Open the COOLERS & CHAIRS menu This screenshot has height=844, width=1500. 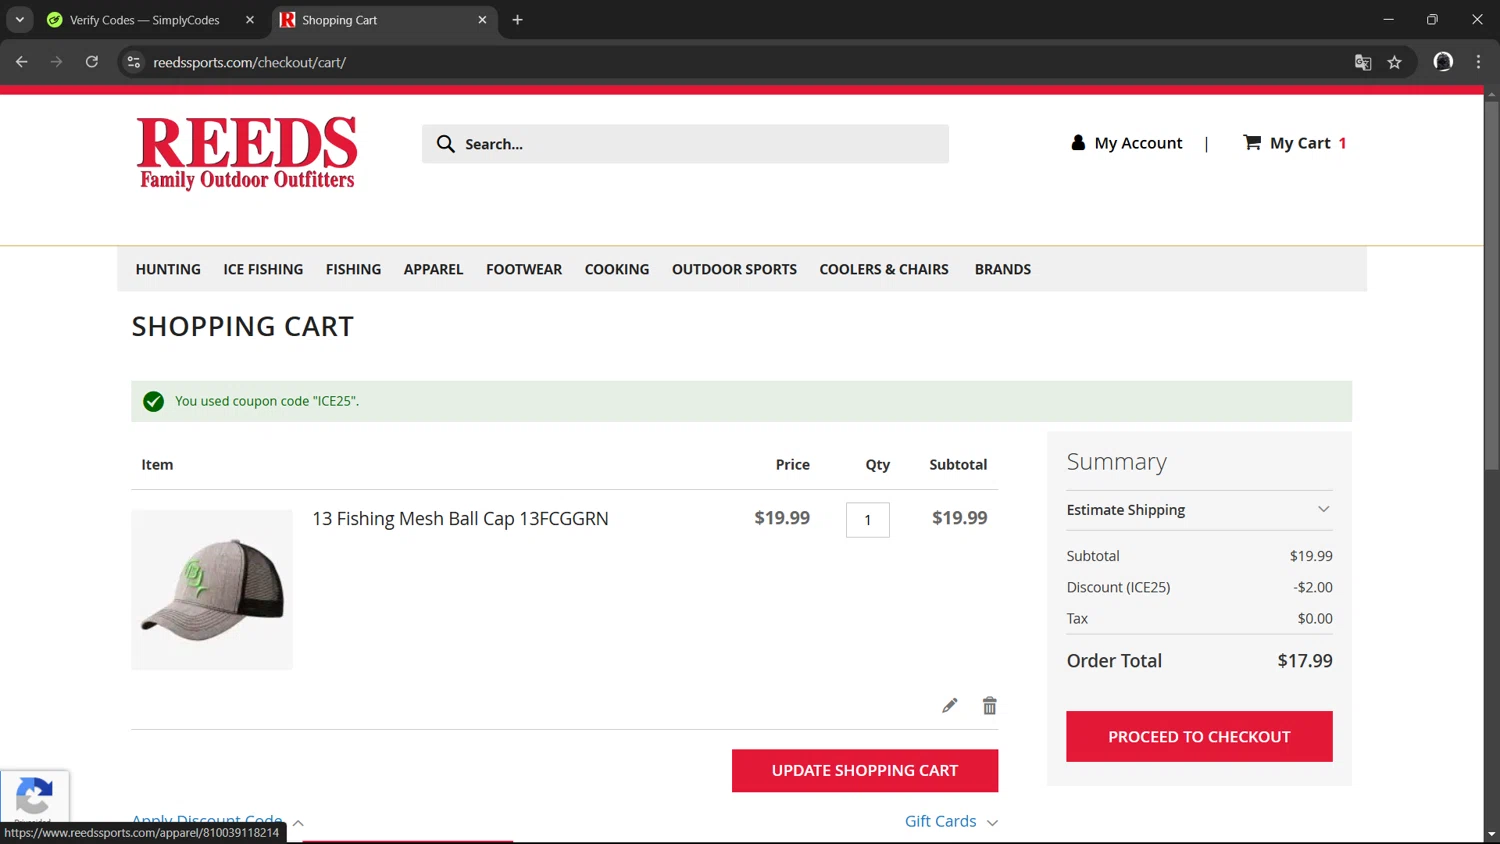coord(884,269)
